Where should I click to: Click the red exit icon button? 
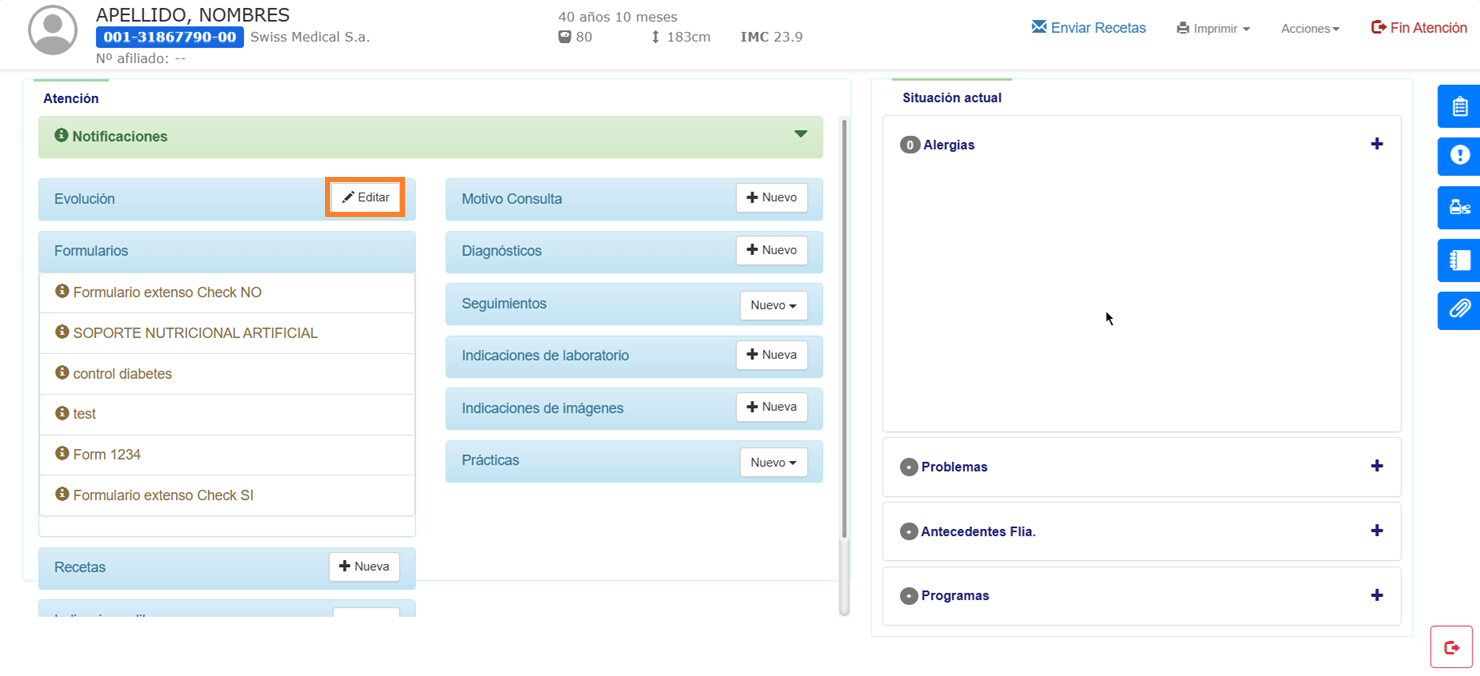pos(1451,647)
